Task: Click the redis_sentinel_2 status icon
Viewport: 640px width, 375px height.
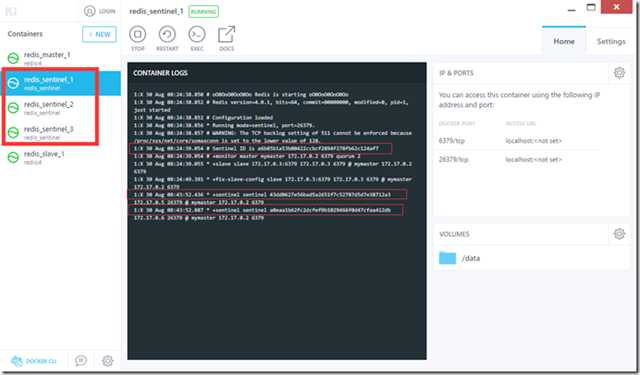Action: 13,108
